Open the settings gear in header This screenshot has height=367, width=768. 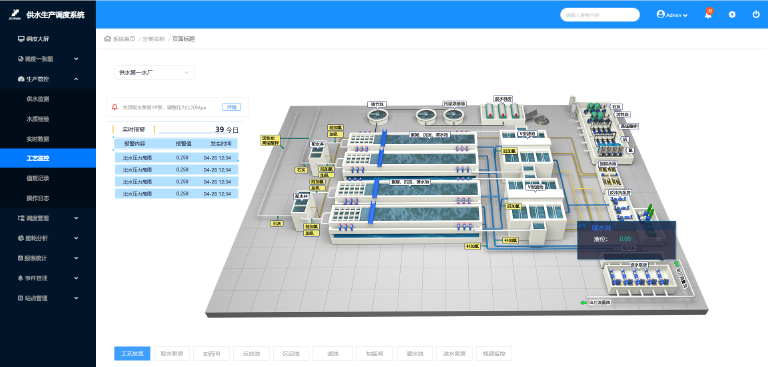tap(732, 15)
